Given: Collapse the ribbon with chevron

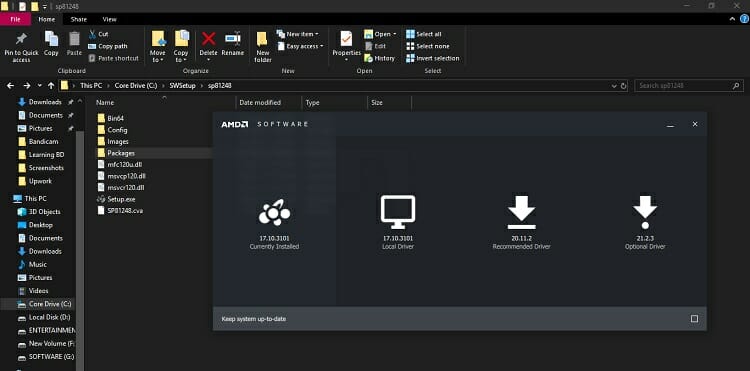Looking at the screenshot, I should point(732,19).
